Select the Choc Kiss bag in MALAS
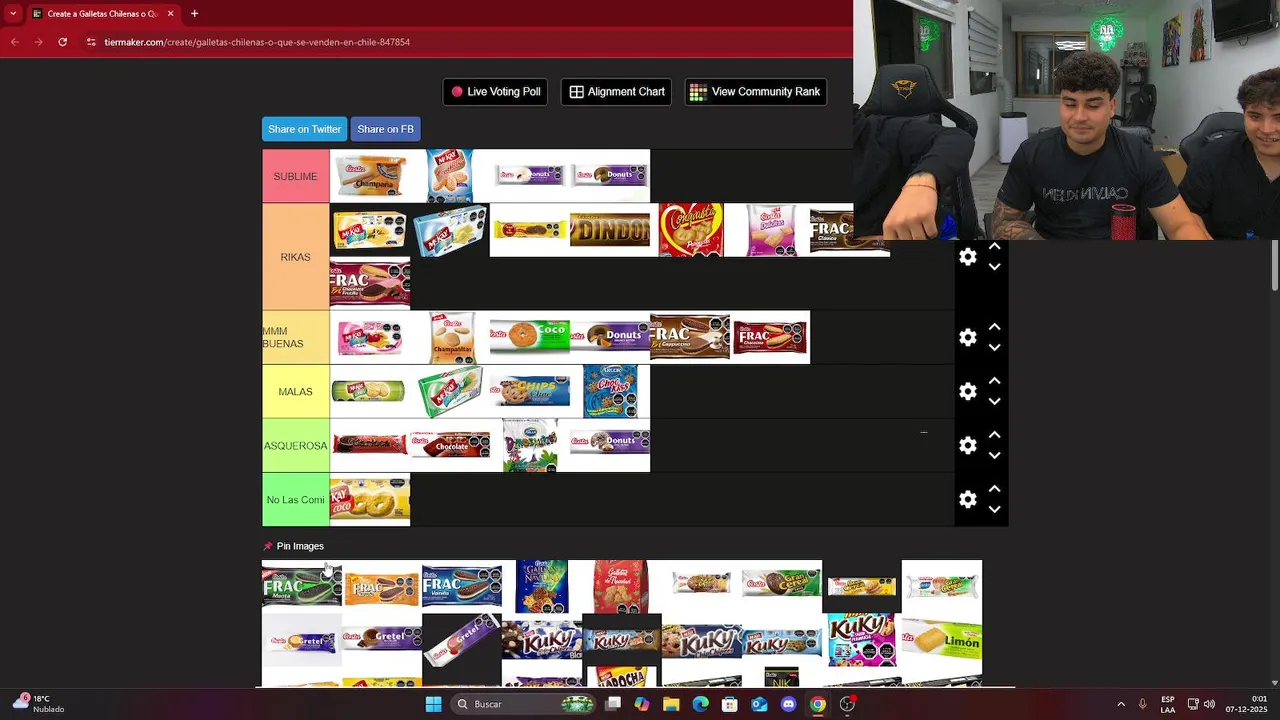1280x720 pixels. [610, 391]
